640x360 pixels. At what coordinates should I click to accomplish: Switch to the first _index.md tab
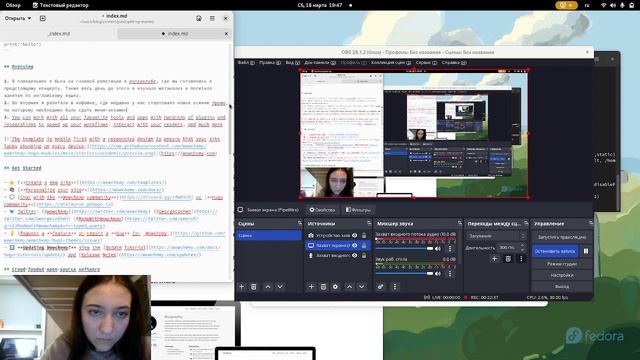click(x=59, y=33)
